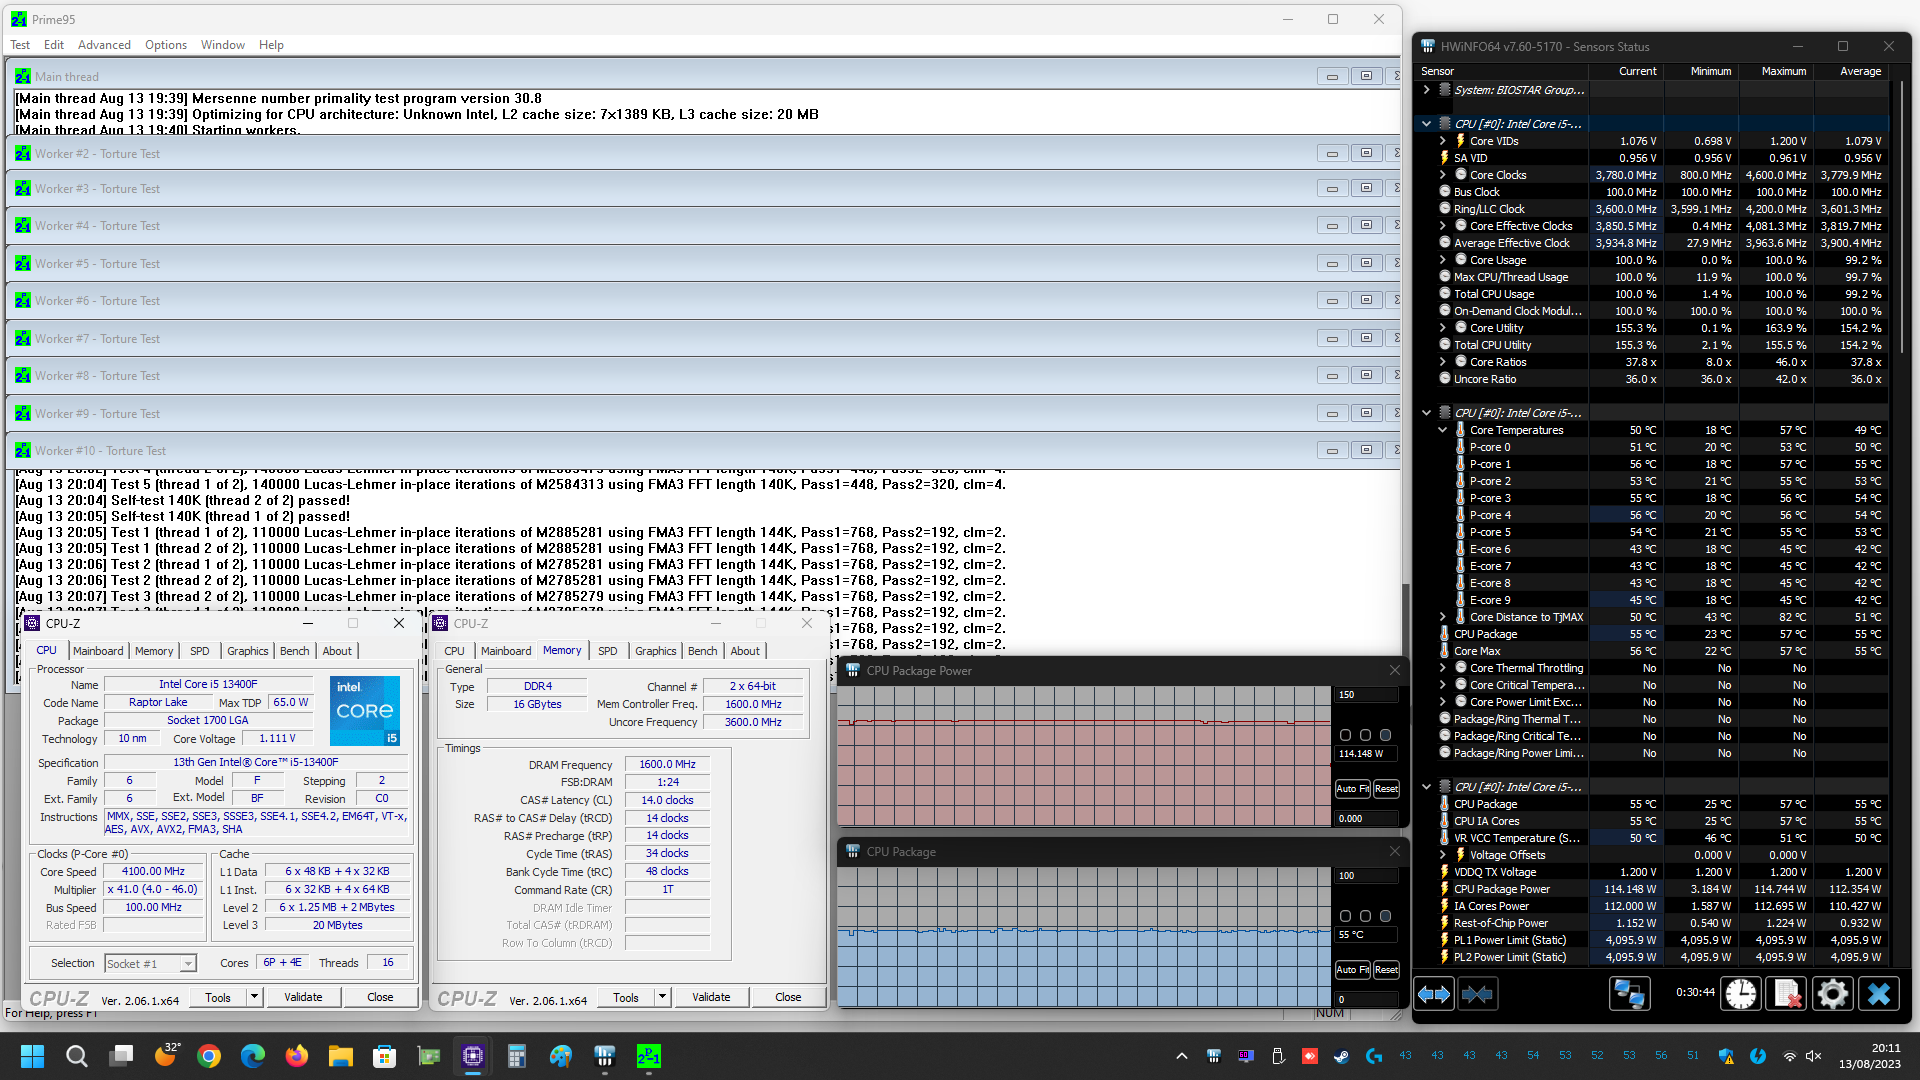Viewport: 1920px width, 1080px height.
Task: Open the Calculator taskbar icon
Action: tap(516, 1056)
